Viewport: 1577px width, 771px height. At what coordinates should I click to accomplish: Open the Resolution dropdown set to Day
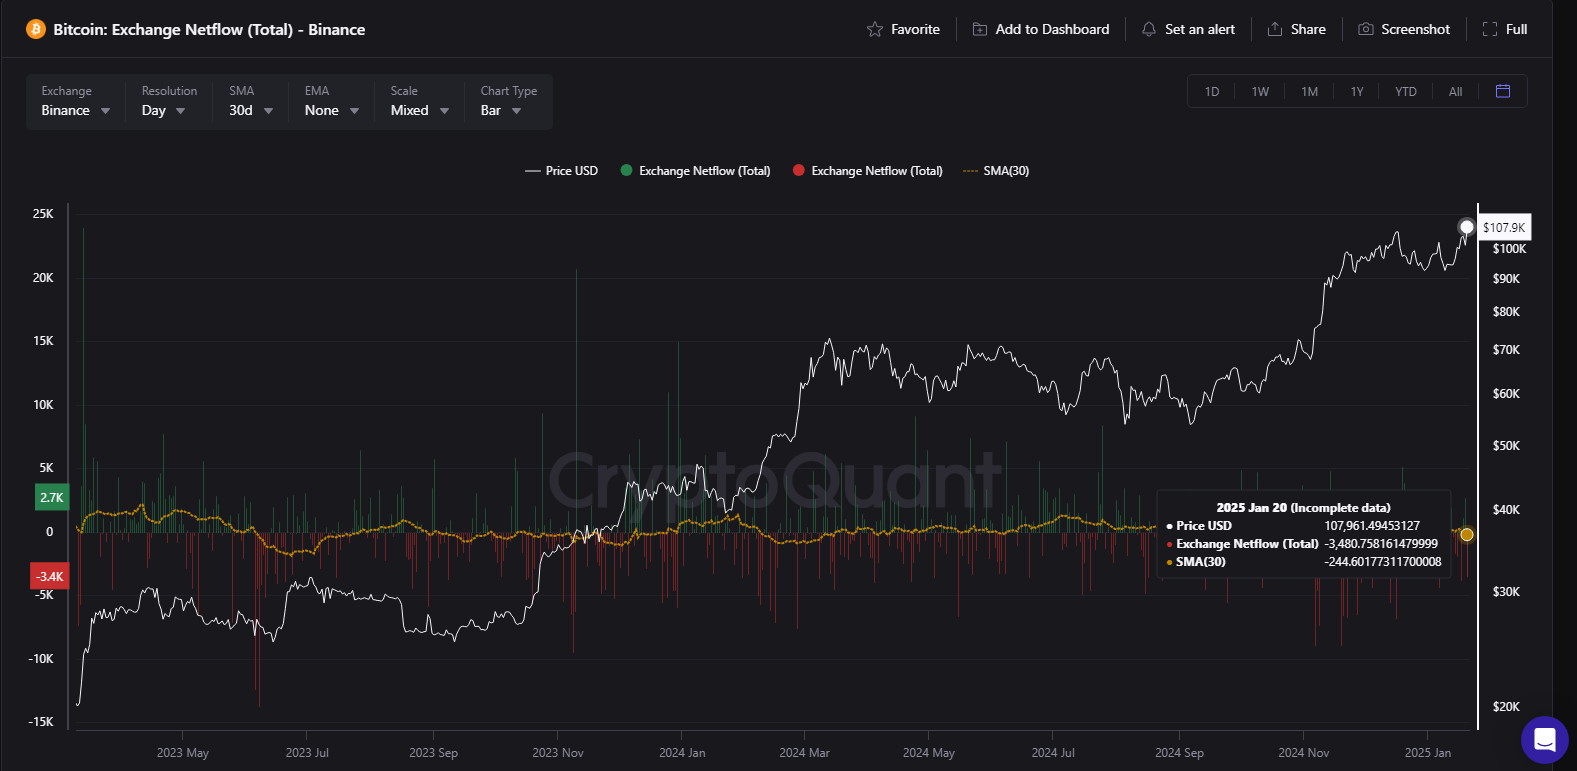[168, 101]
